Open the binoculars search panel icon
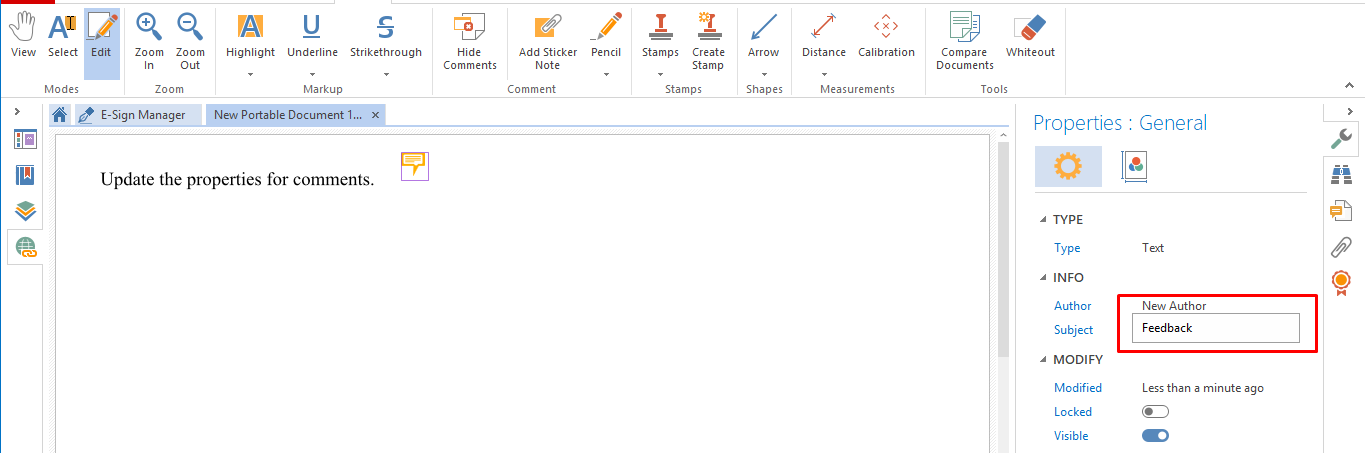Image resolution: width=1365 pixels, height=453 pixels. click(1340, 175)
